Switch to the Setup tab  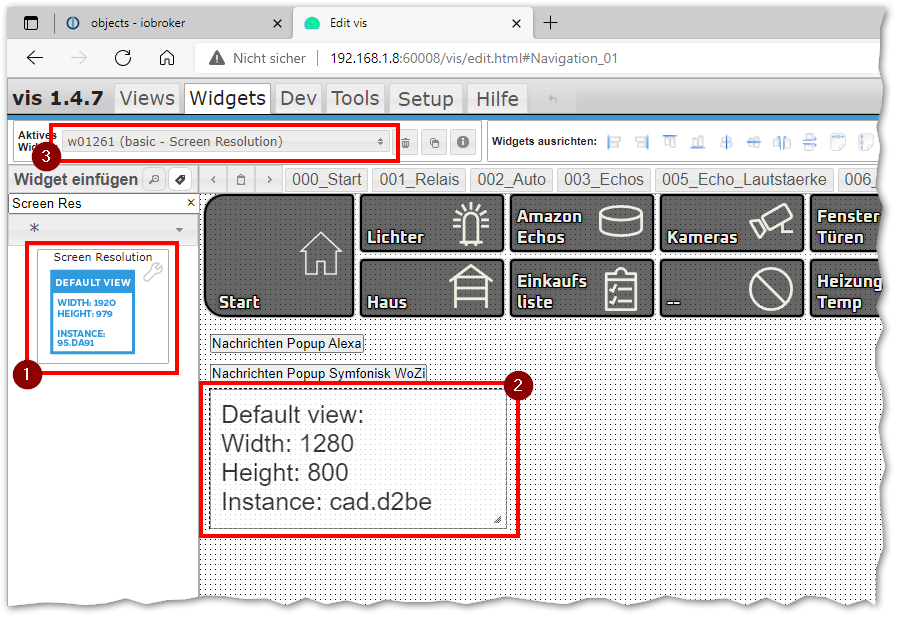pos(425,98)
